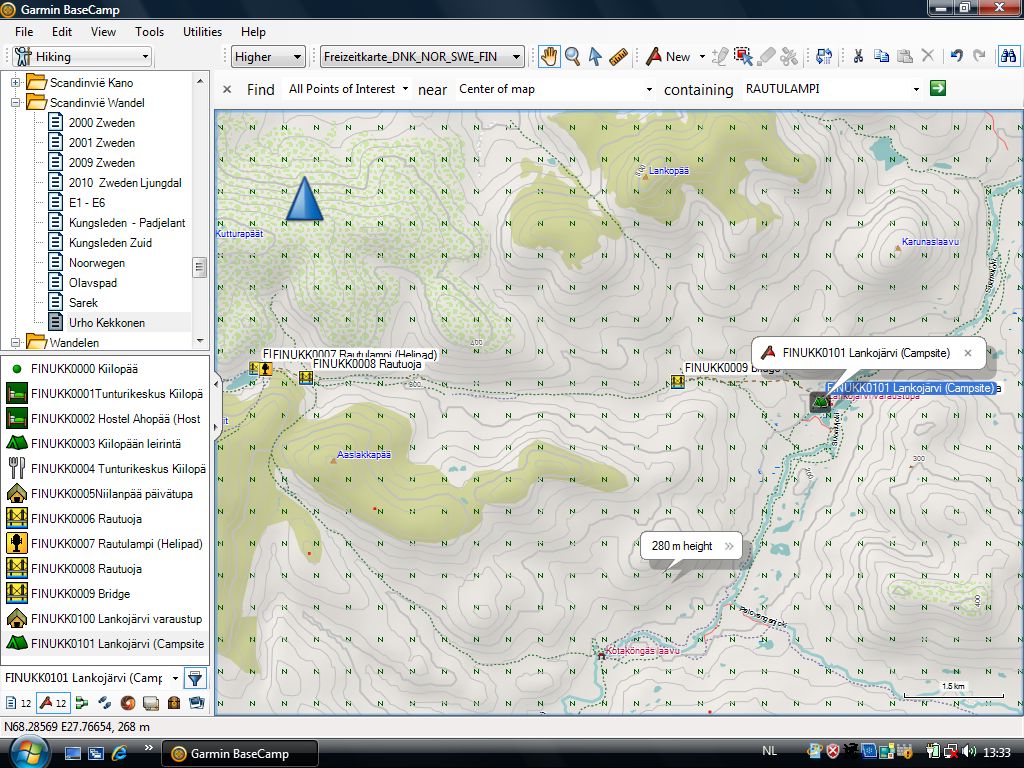Open the Utilities menu
The image size is (1024, 768).
click(202, 32)
